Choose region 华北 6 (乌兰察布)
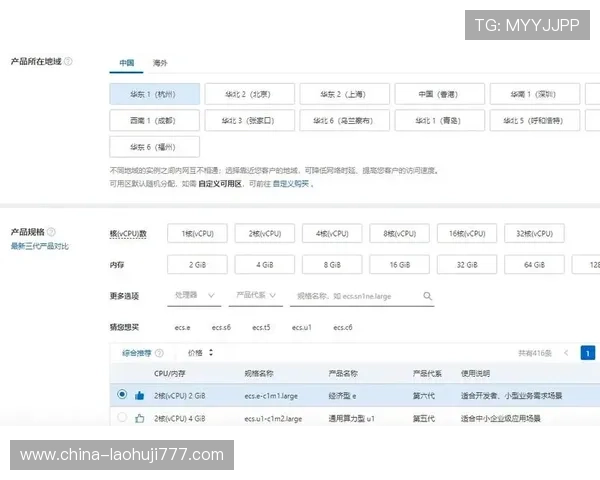Screen dimensions: 600x480 (x=344, y=121)
